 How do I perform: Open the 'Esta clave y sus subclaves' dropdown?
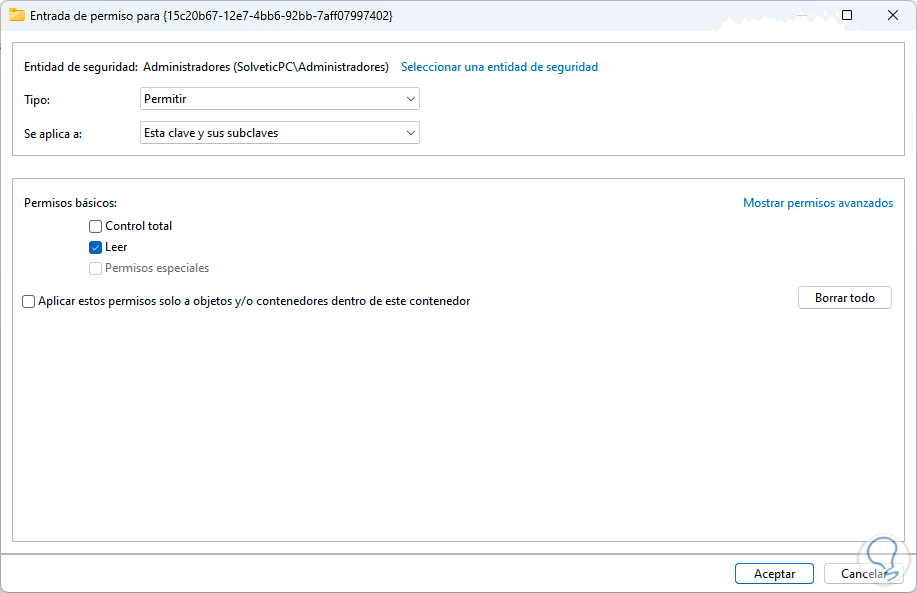[x=280, y=132]
